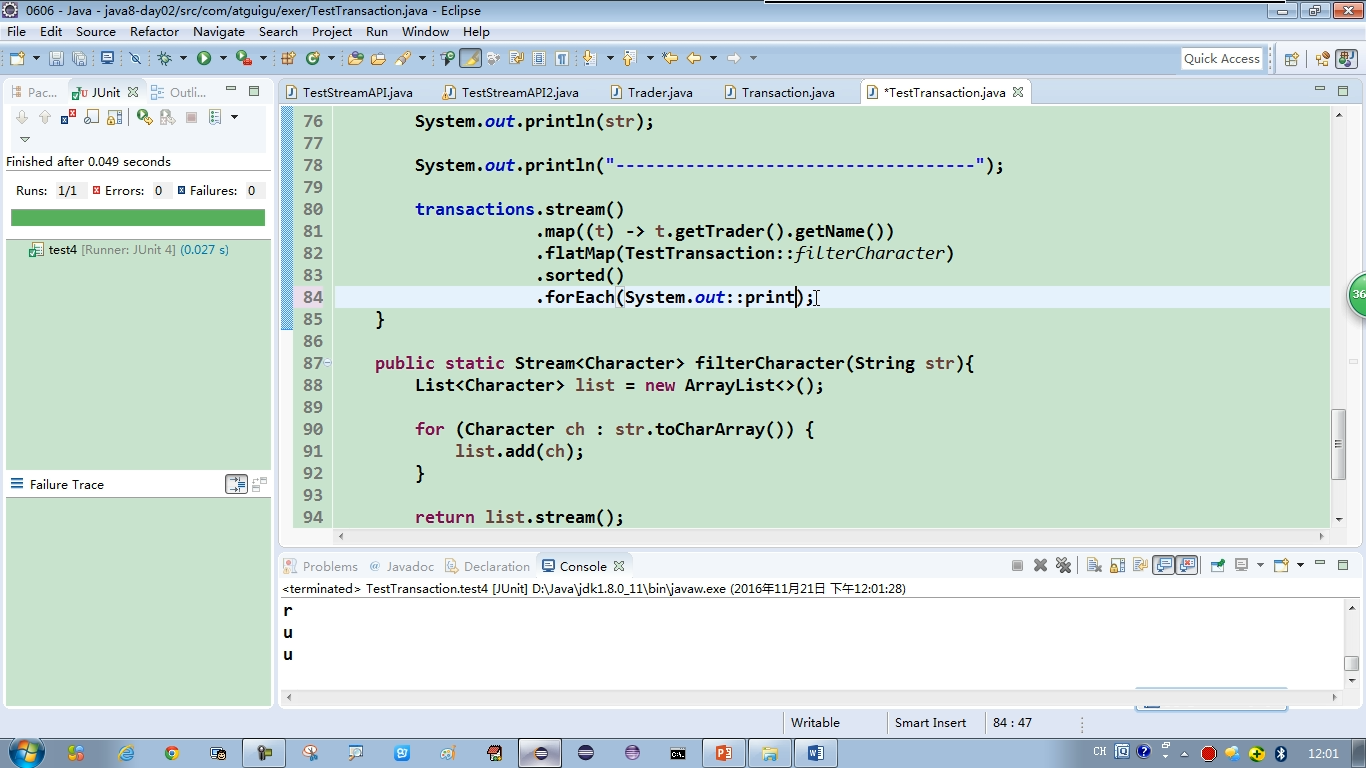Open JUnit Test Run History icon
The width and height of the screenshot is (1366, 768).
click(x=215, y=117)
